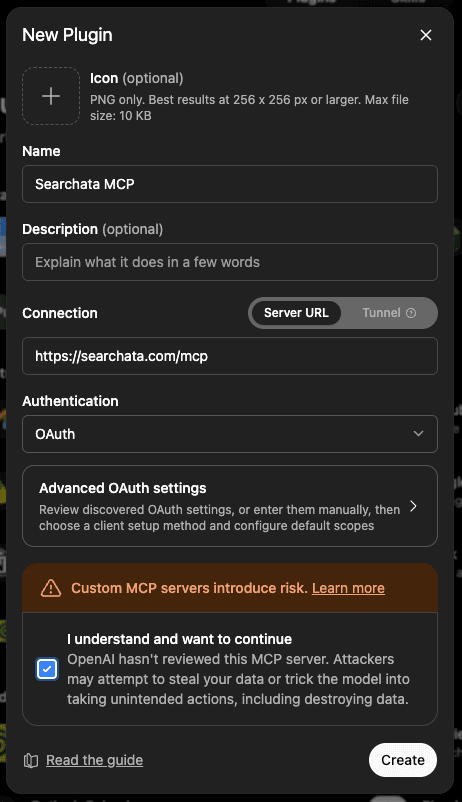Edit the server URL field
This screenshot has width=462, height=802.
coord(230,356)
